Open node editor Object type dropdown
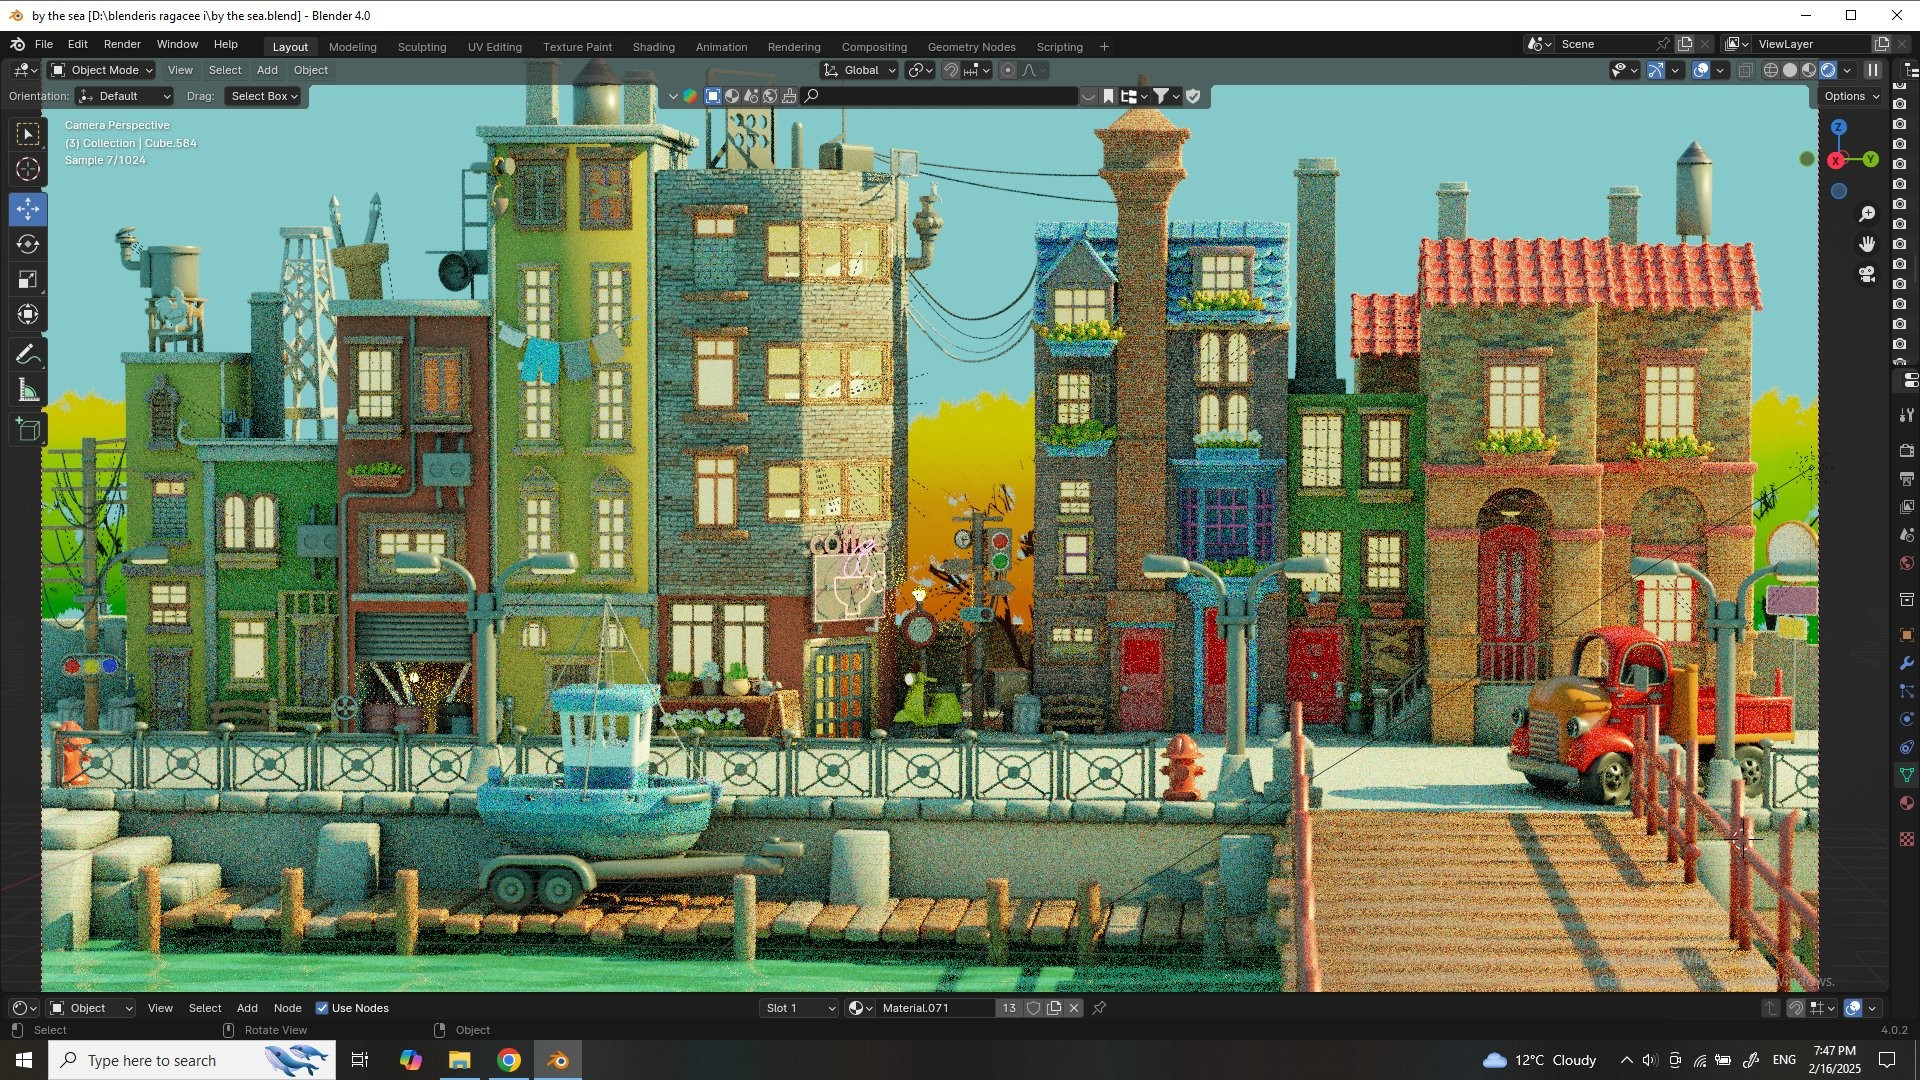 click(91, 1008)
